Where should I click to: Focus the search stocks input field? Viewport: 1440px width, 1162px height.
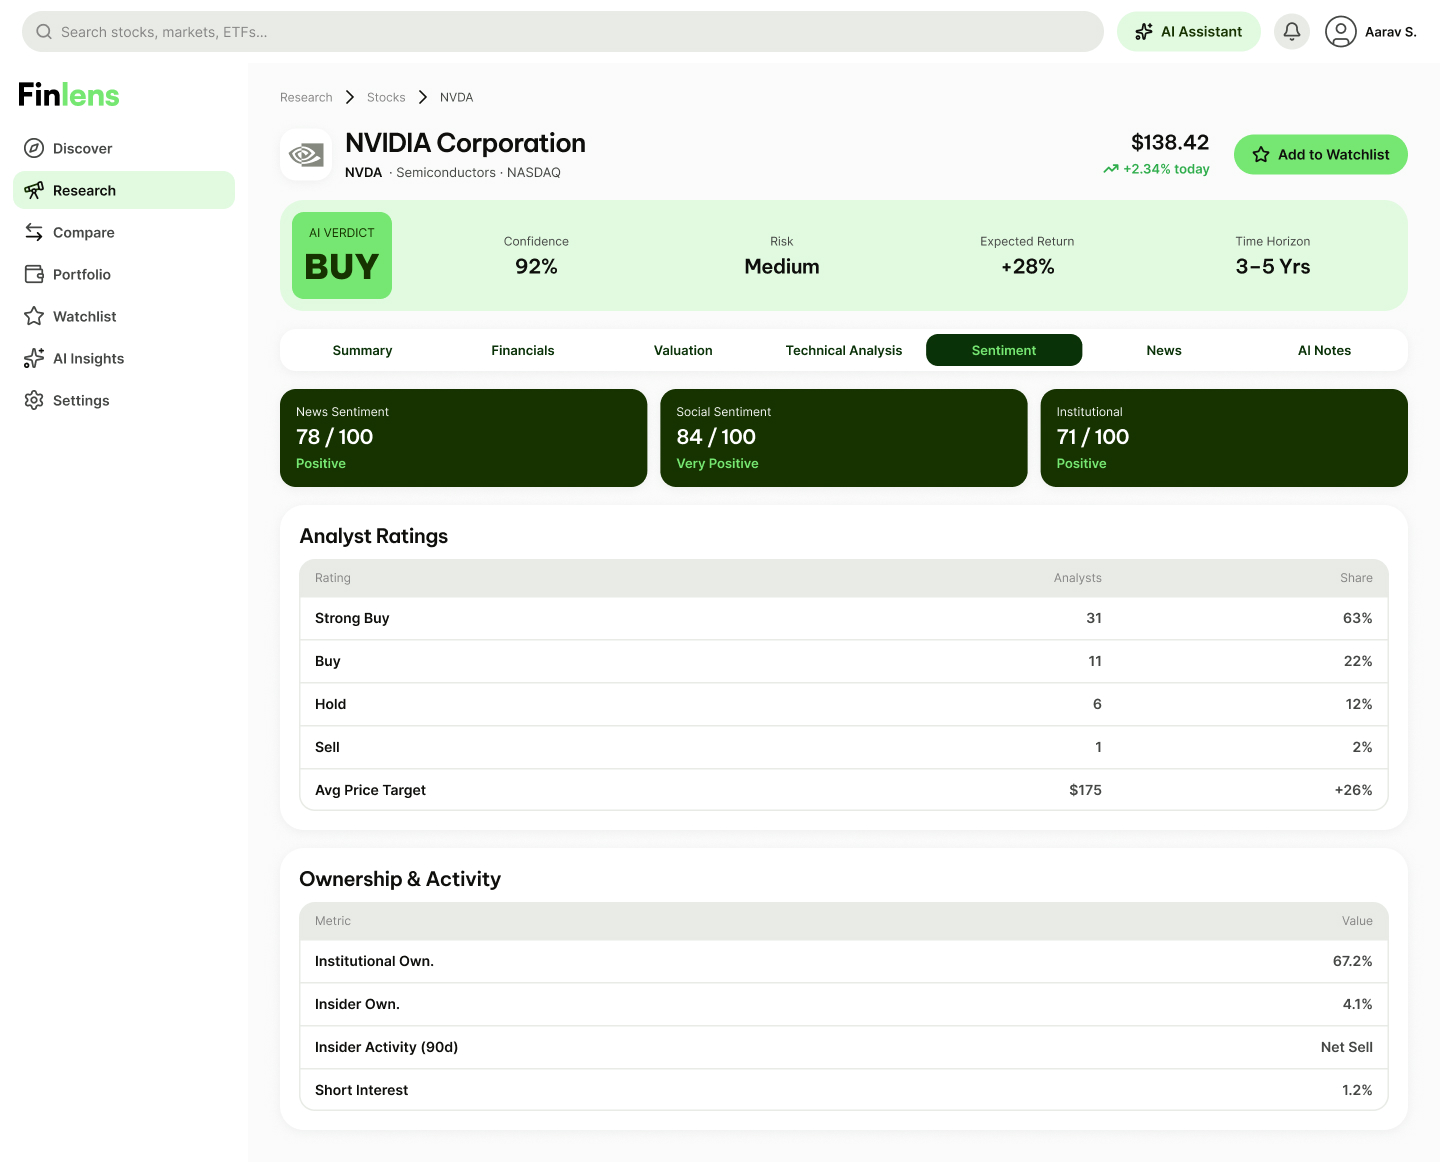[563, 32]
